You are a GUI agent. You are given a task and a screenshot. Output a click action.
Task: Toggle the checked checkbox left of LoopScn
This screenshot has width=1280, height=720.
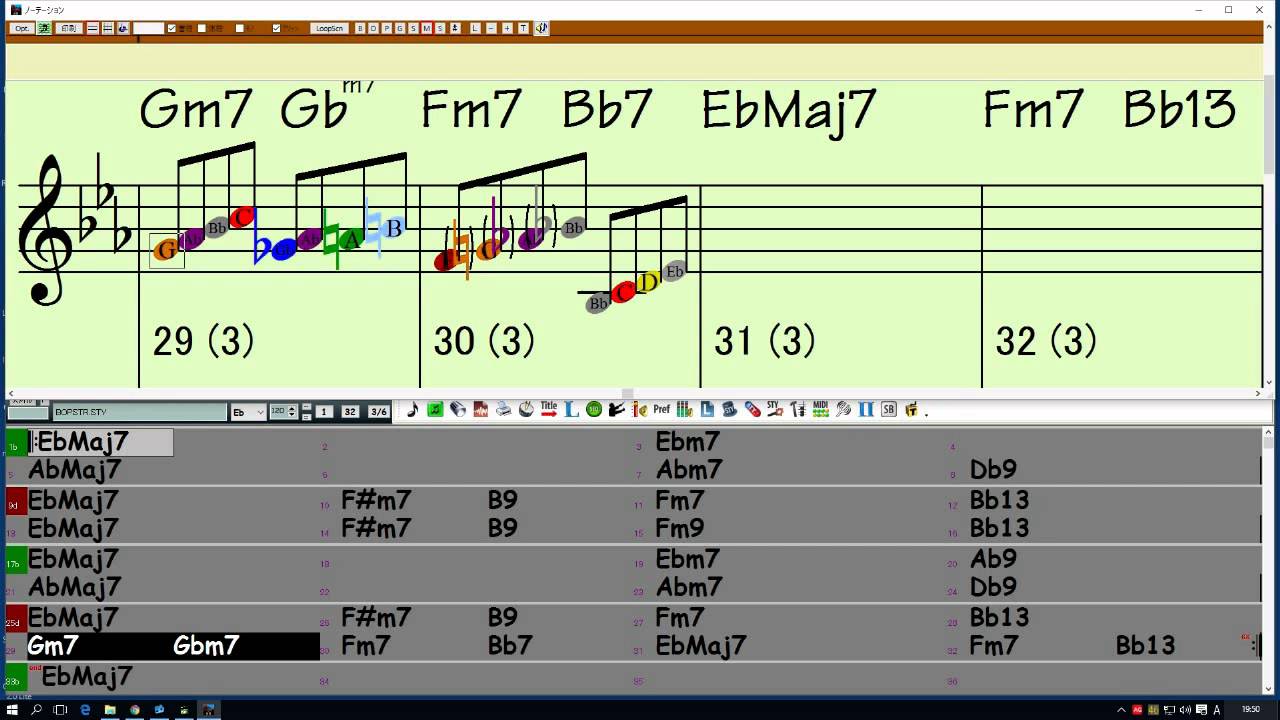click(276, 28)
